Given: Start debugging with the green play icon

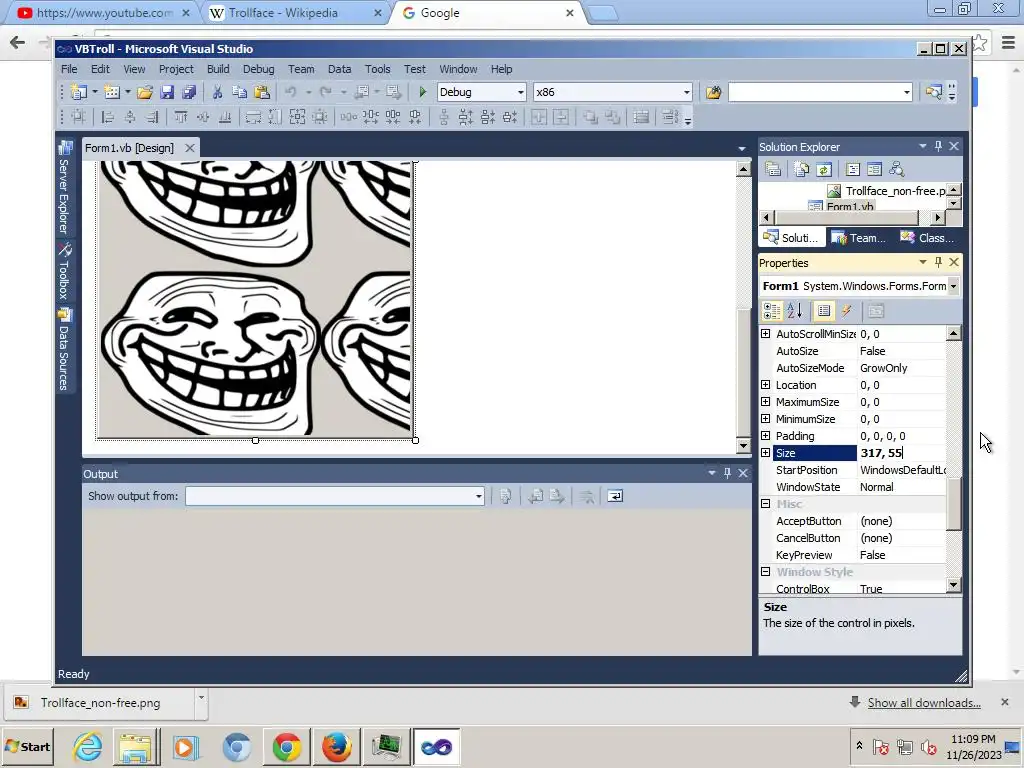Looking at the screenshot, I should [x=423, y=92].
